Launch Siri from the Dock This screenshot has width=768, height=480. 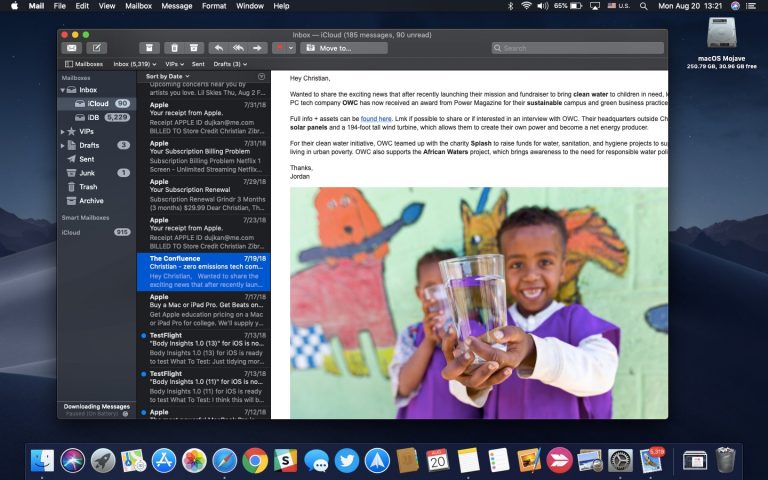[73, 460]
